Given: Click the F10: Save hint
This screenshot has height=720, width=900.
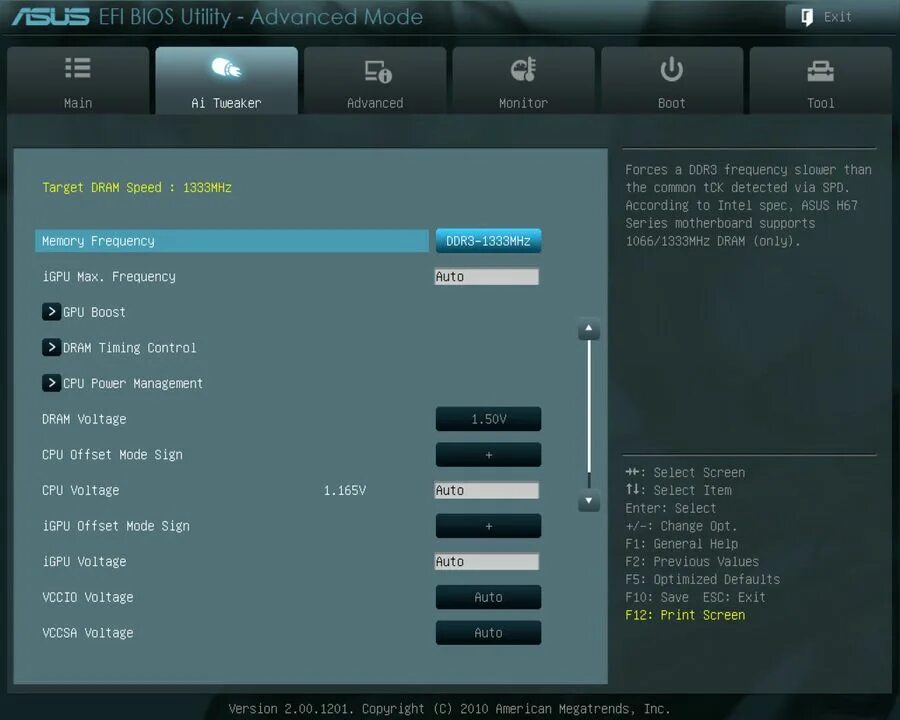Looking at the screenshot, I should [x=657, y=597].
